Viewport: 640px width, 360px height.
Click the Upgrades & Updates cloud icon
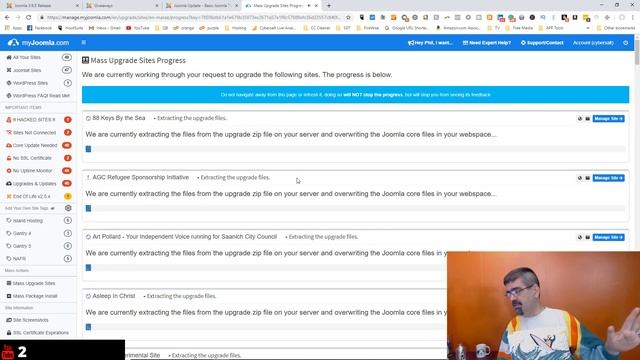click(x=9, y=184)
